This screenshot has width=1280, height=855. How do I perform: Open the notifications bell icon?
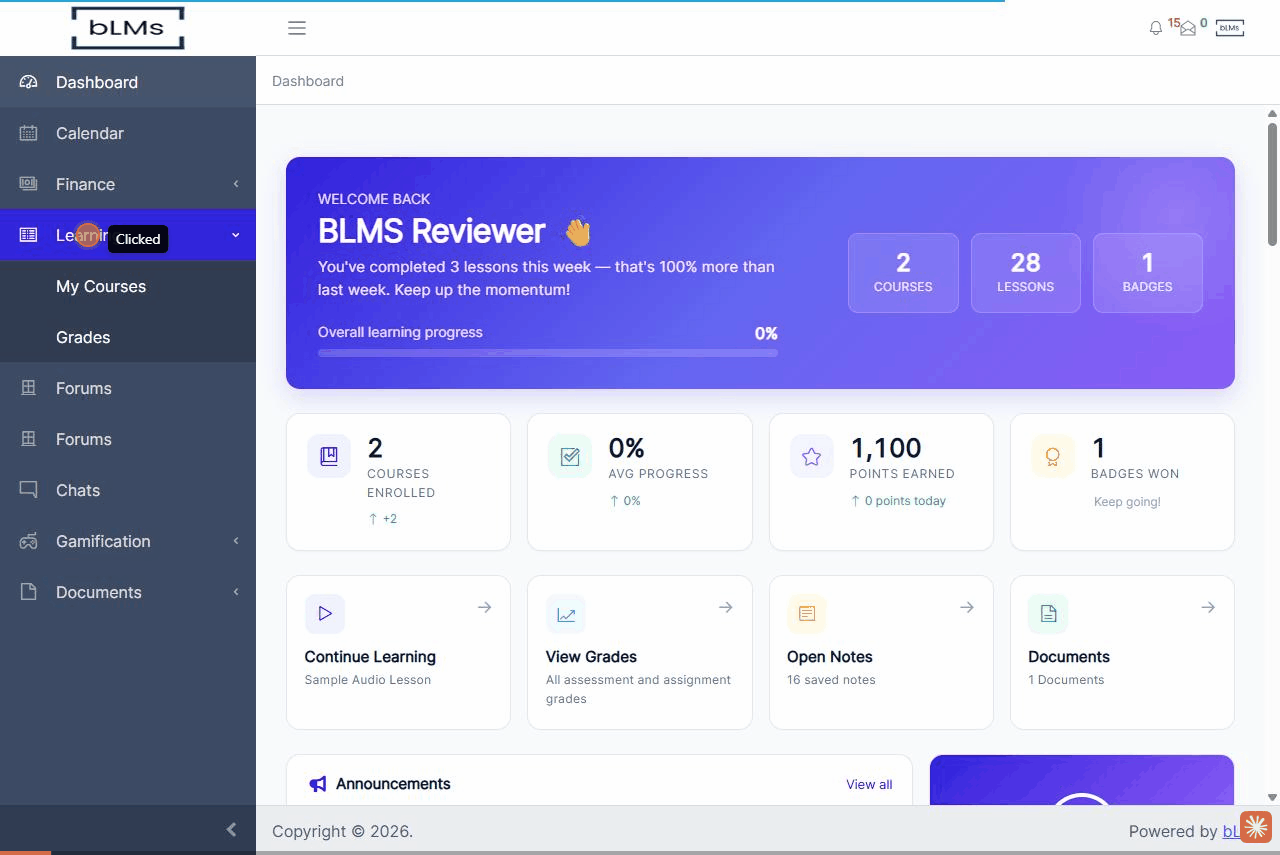(x=1156, y=28)
